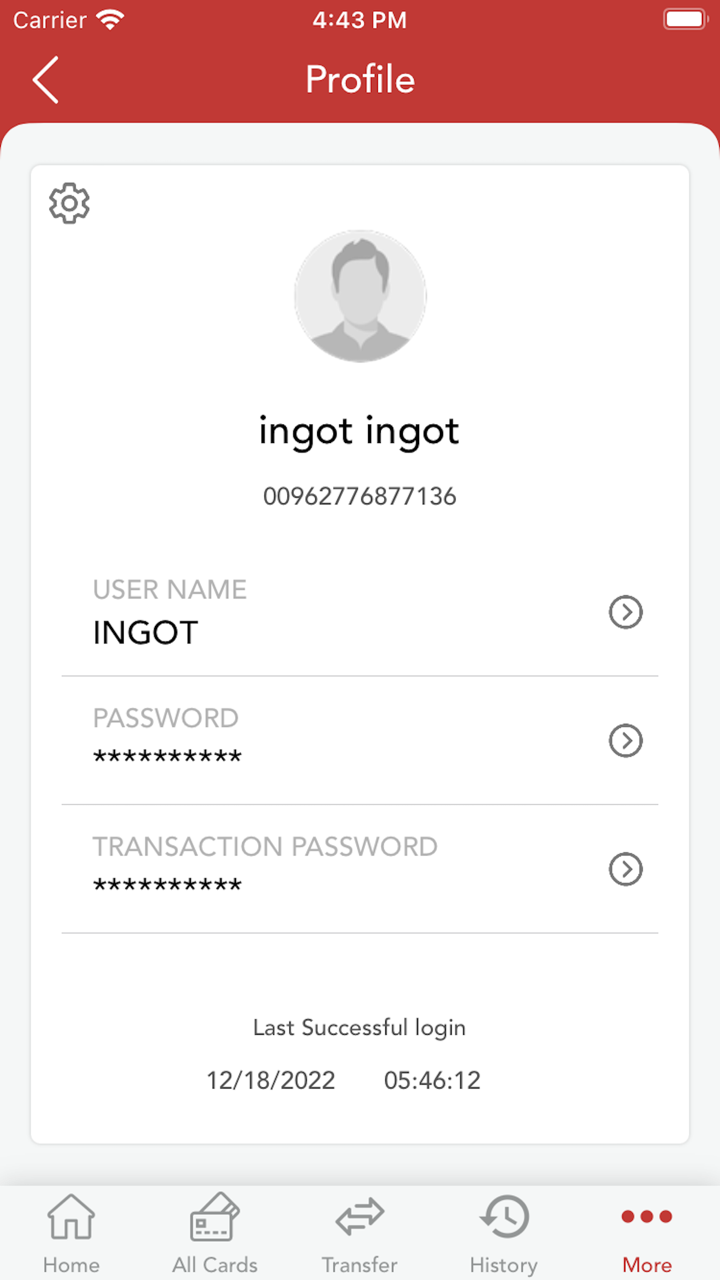Tap the Wi-Fi status bar icon
This screenshot has width=720, height=1280.
(110, 20)
